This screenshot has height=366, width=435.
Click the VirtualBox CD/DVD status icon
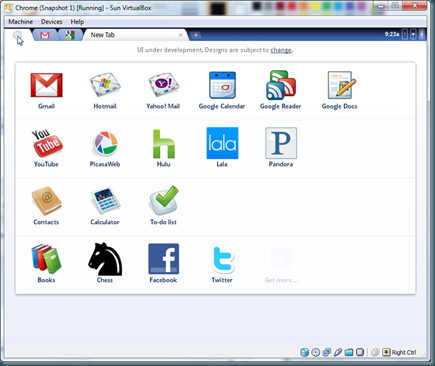pyautogui.click(x=316, y=352)
